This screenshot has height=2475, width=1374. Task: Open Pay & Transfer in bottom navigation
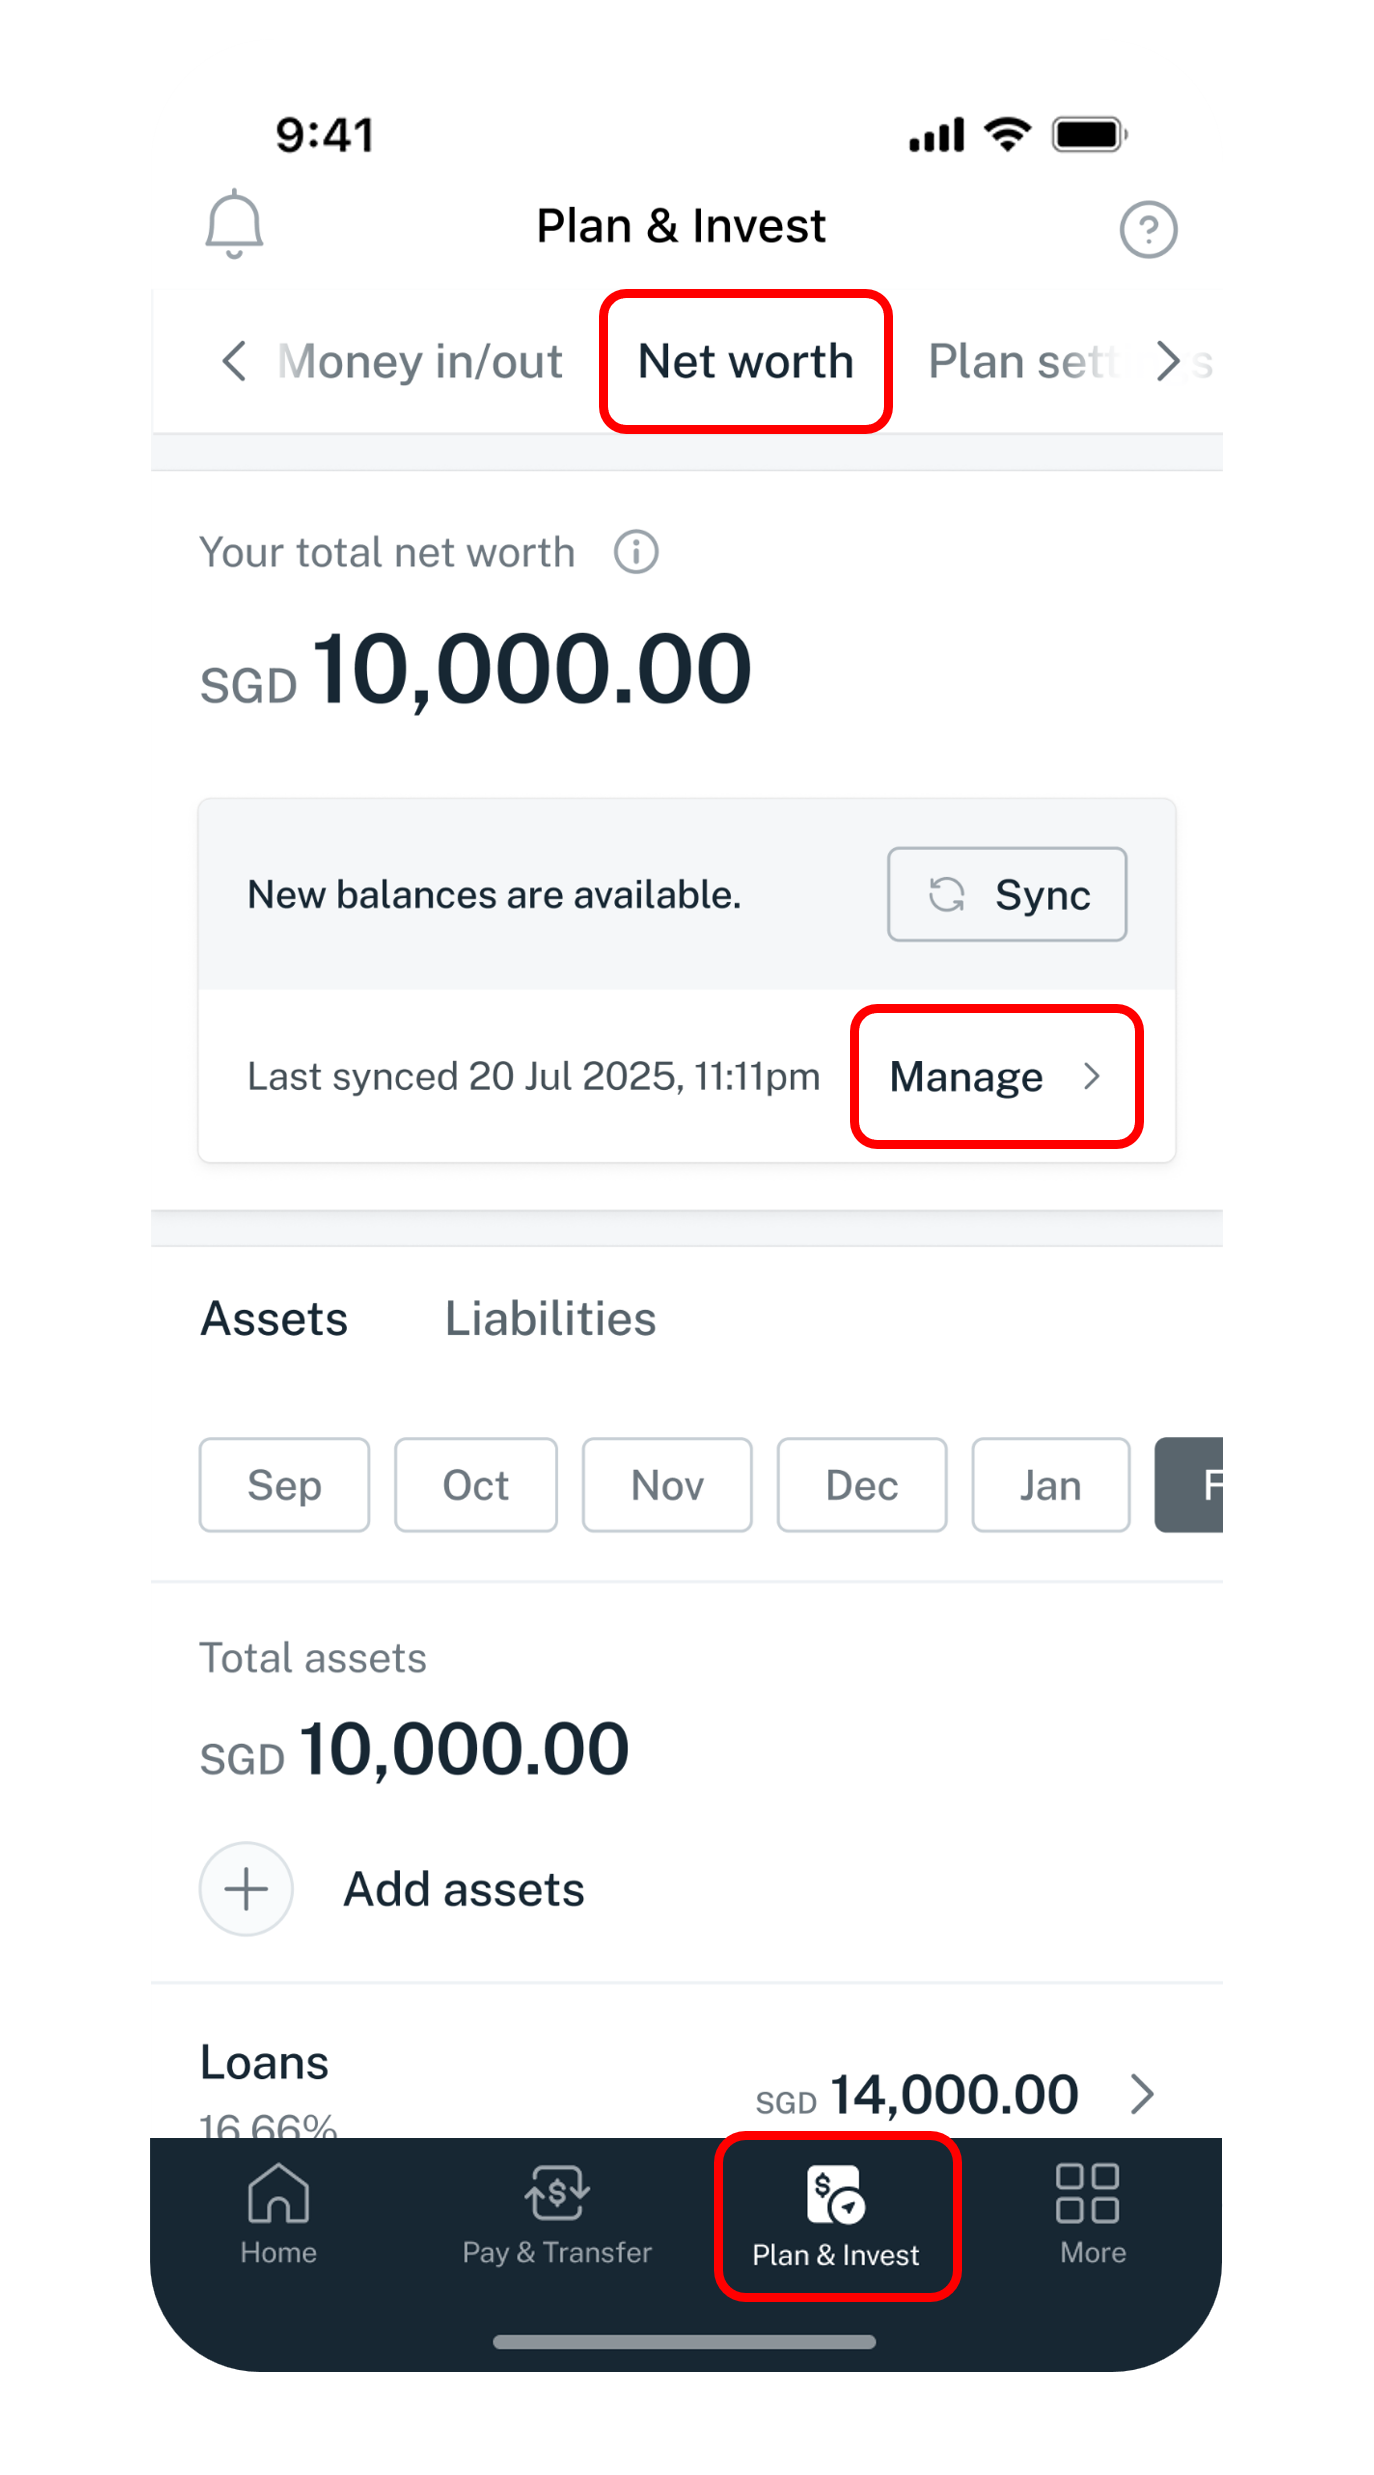tap(557, 2215)
